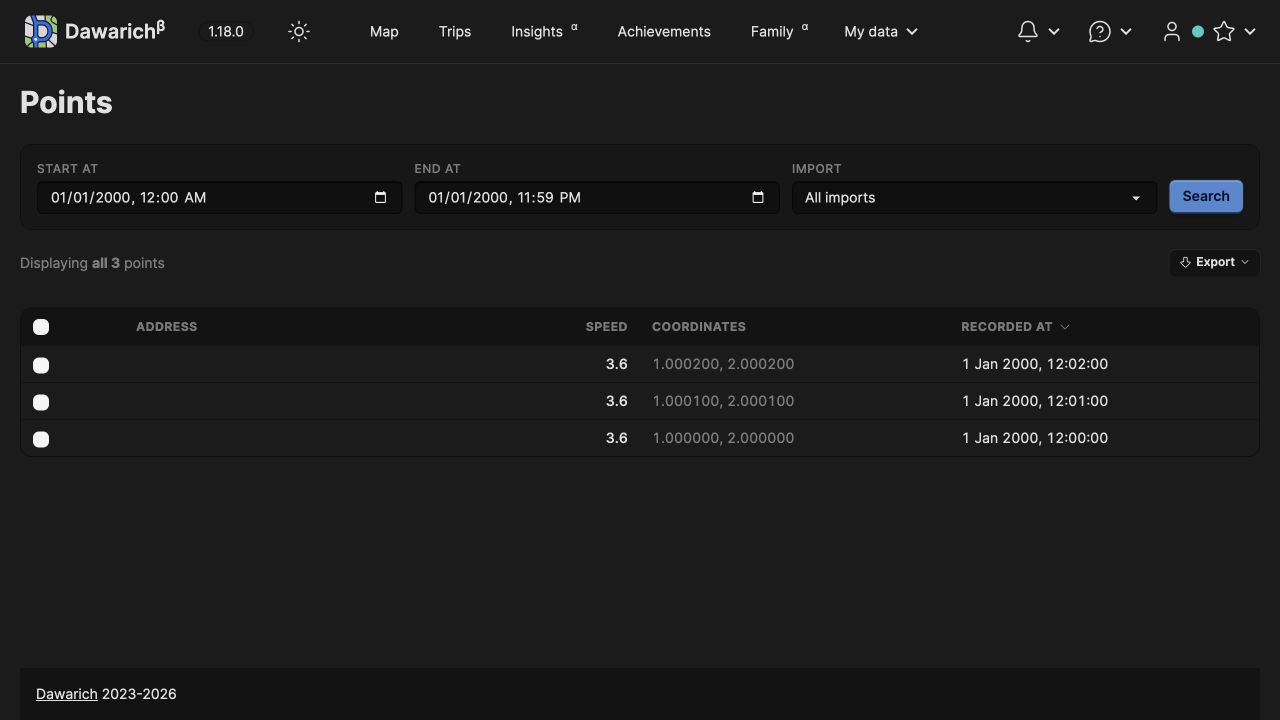Open the Achievements page

pos(664,32)
